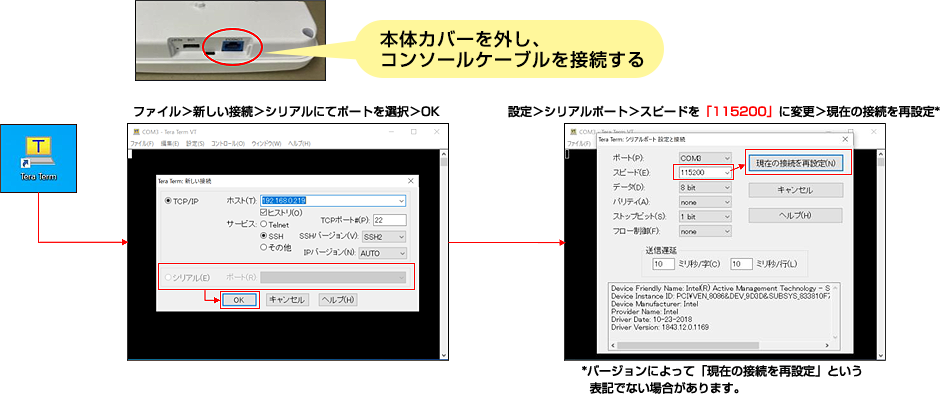Click the キャンセル button in serial port dialog
Screen dimensions: 940x394
(x=795, y=190)
